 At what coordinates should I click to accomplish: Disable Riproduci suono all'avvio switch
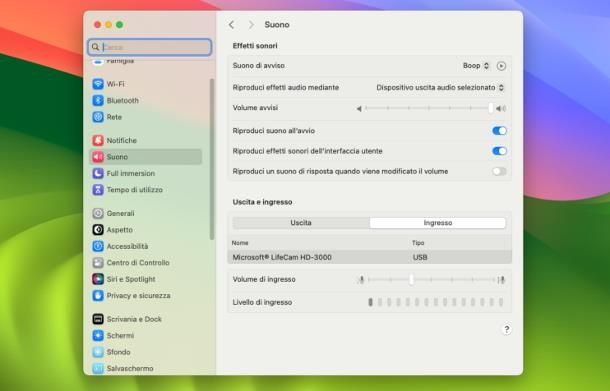(499, 131)
